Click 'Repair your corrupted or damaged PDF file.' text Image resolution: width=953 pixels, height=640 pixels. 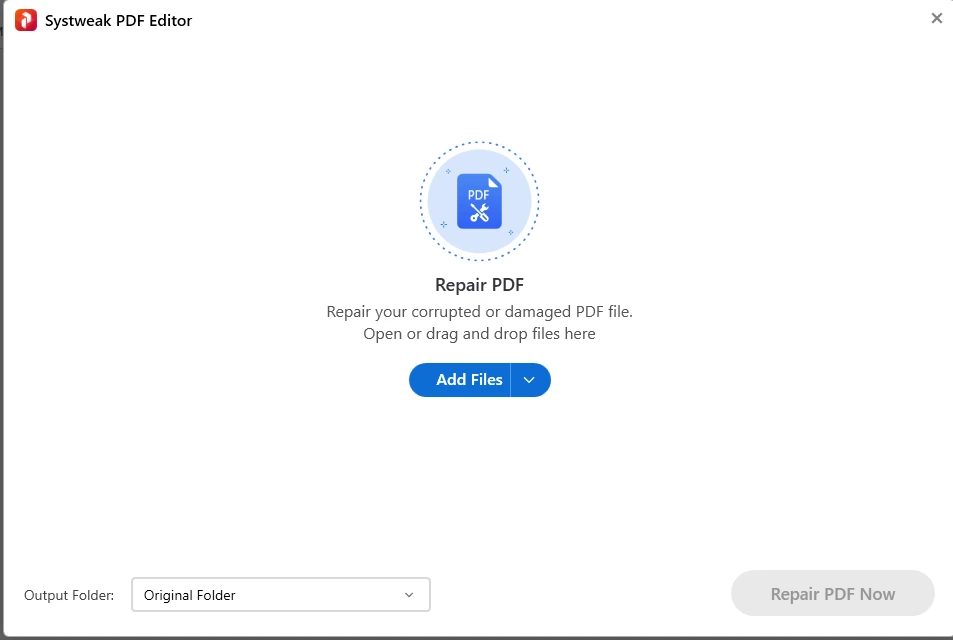(x=480, y=312)
